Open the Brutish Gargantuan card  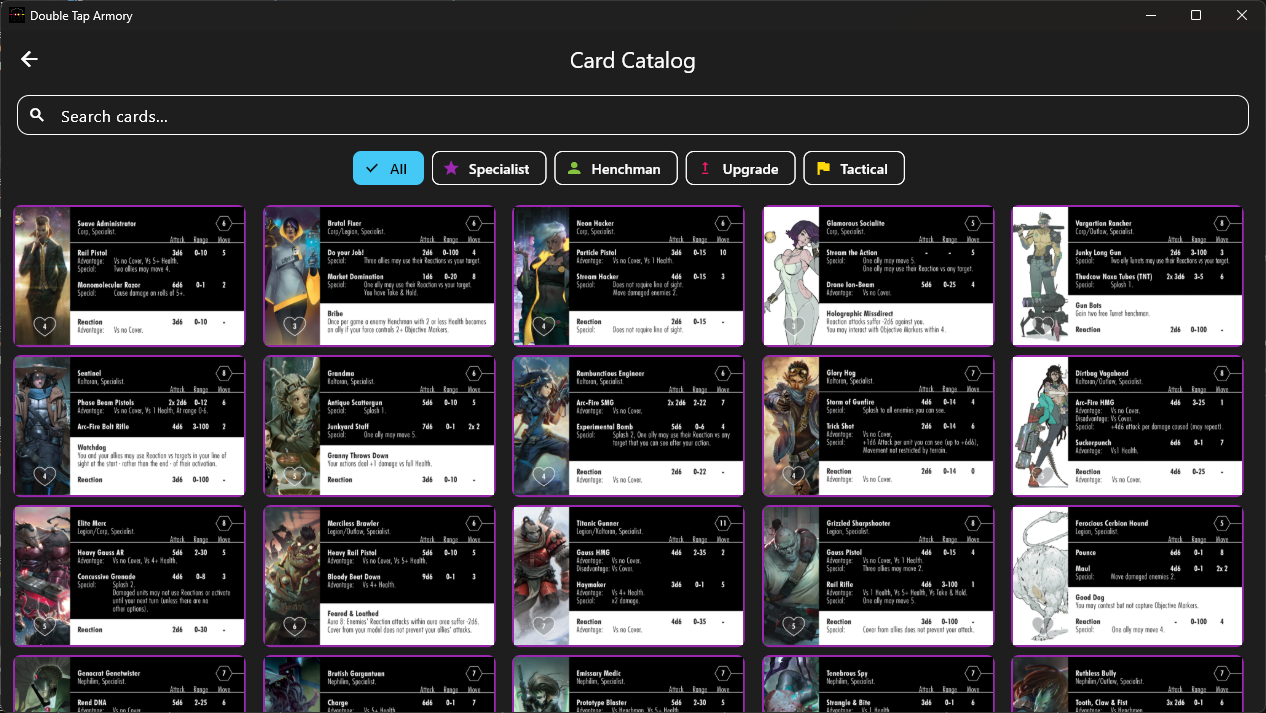pyautogui.click(x=379, y=684)
